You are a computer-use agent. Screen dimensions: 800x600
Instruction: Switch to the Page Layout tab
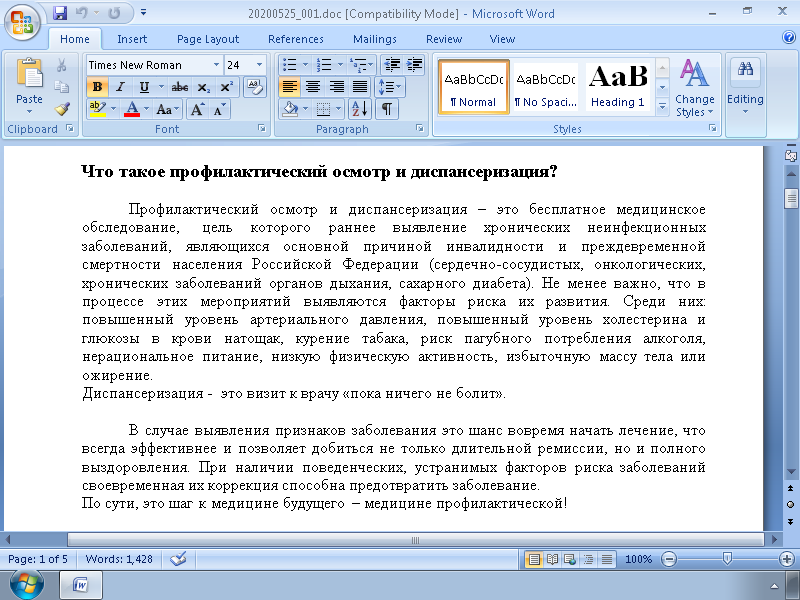208,39
